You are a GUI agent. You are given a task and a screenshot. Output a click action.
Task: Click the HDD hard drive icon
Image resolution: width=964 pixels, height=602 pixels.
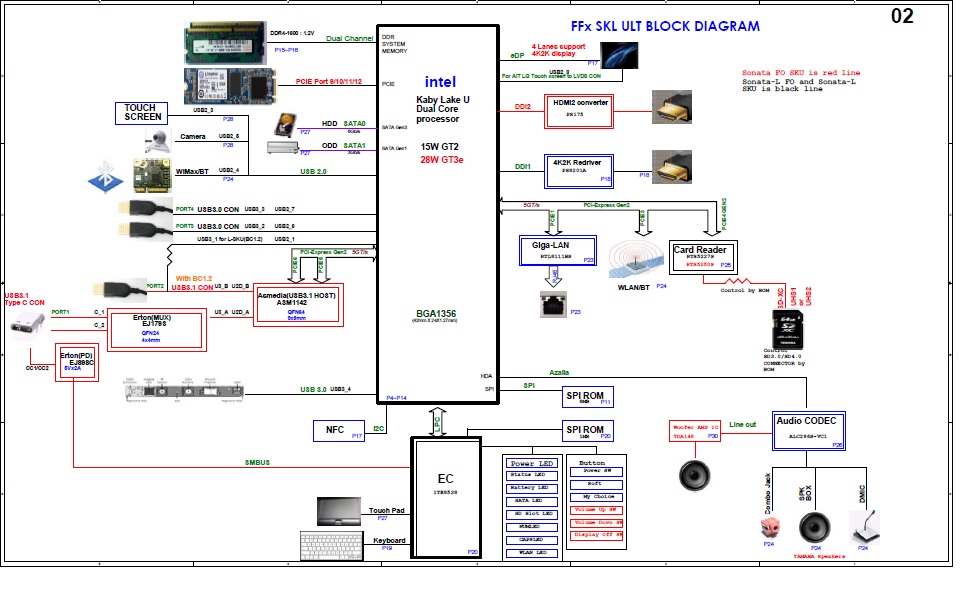point(285,124)
